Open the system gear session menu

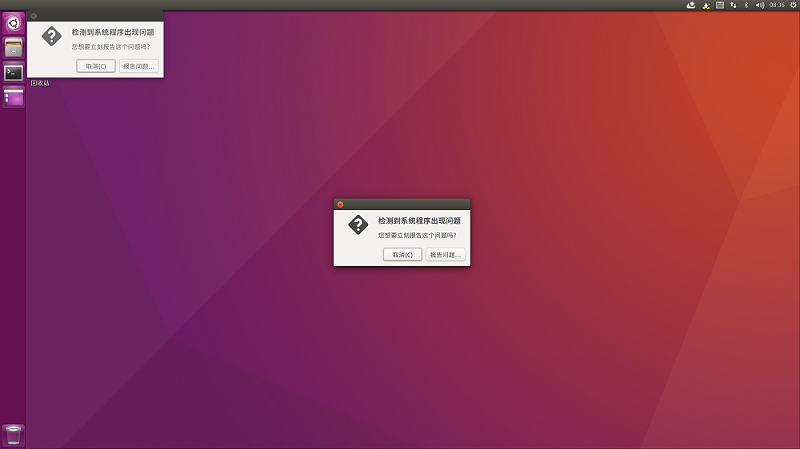pyautogui.click(x=792, y=5)
